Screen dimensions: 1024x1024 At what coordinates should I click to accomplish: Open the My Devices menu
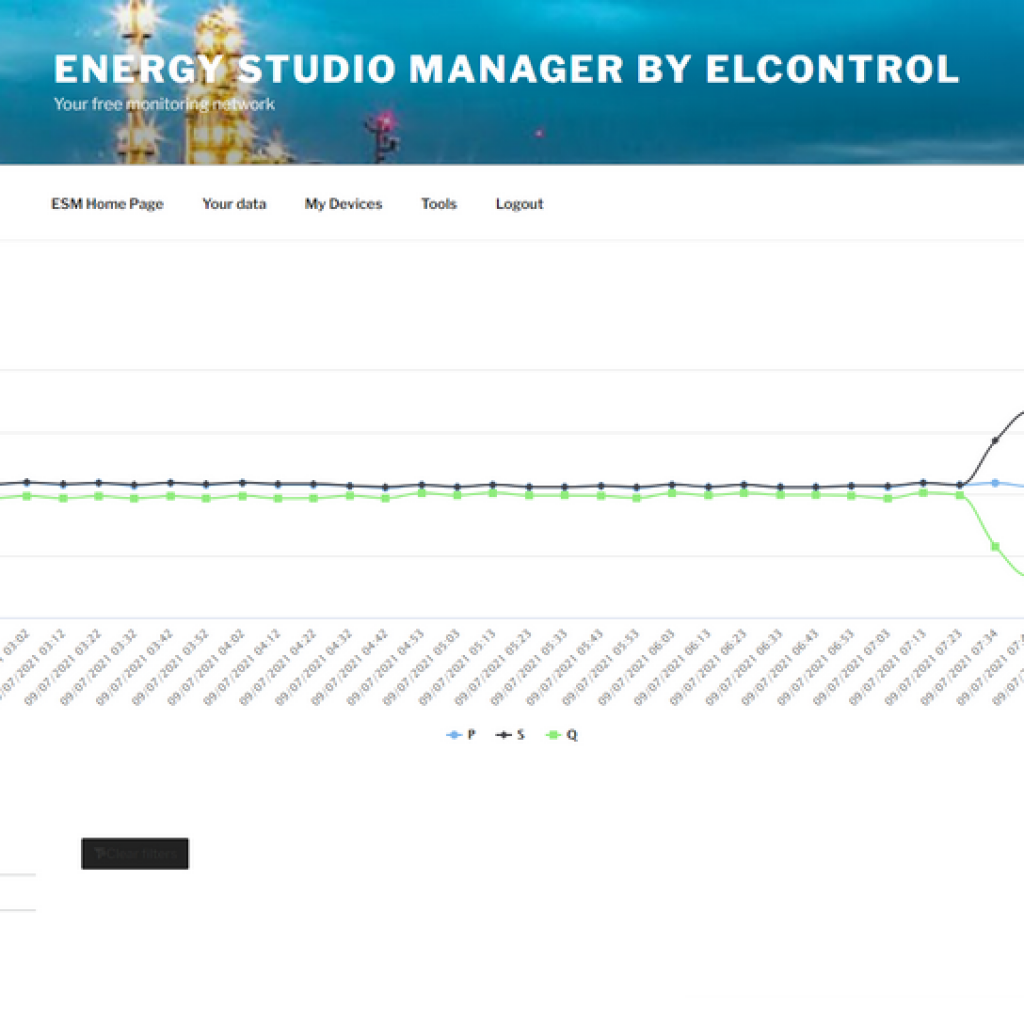tap(343, 204)
